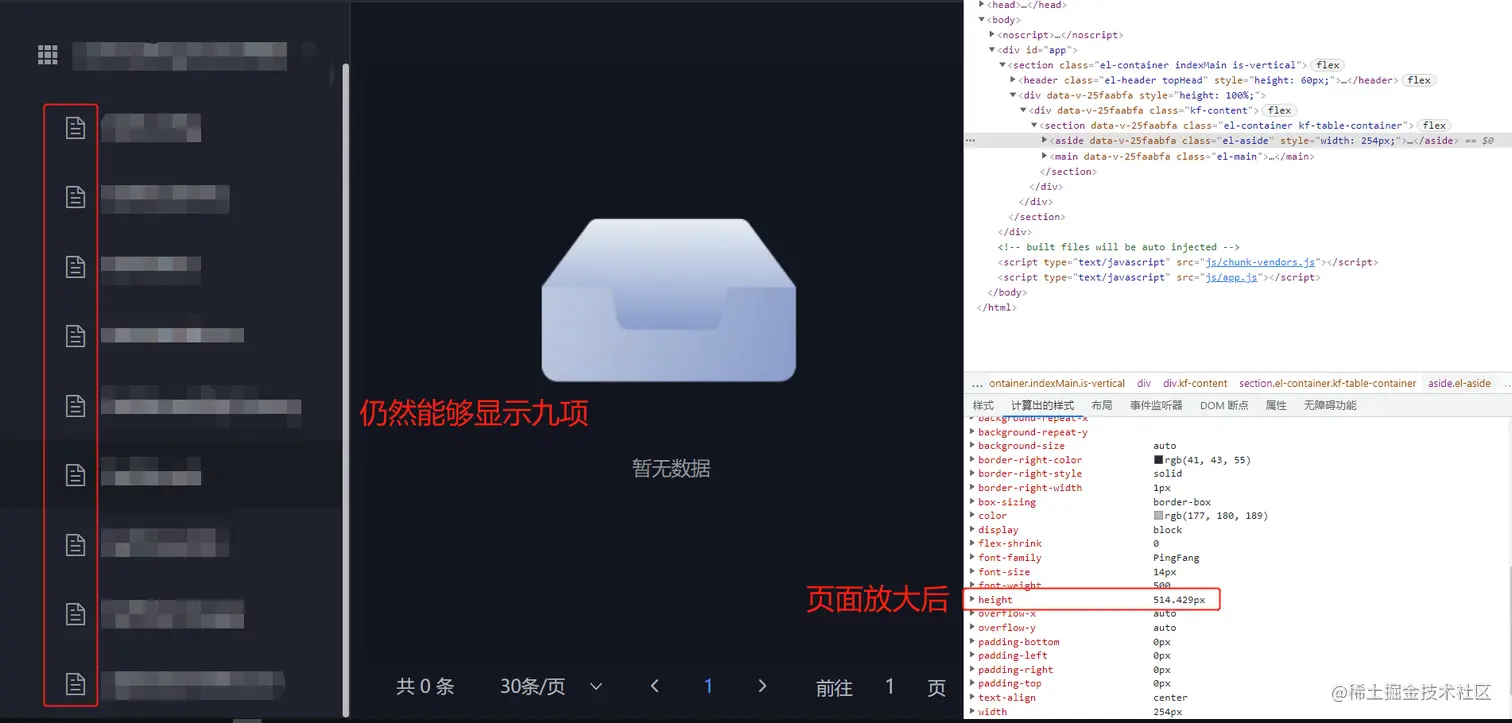Viewport: 1512px width, 723px height.
Task: Open the 无障碍功能 tab
Action: point(1330,406)
